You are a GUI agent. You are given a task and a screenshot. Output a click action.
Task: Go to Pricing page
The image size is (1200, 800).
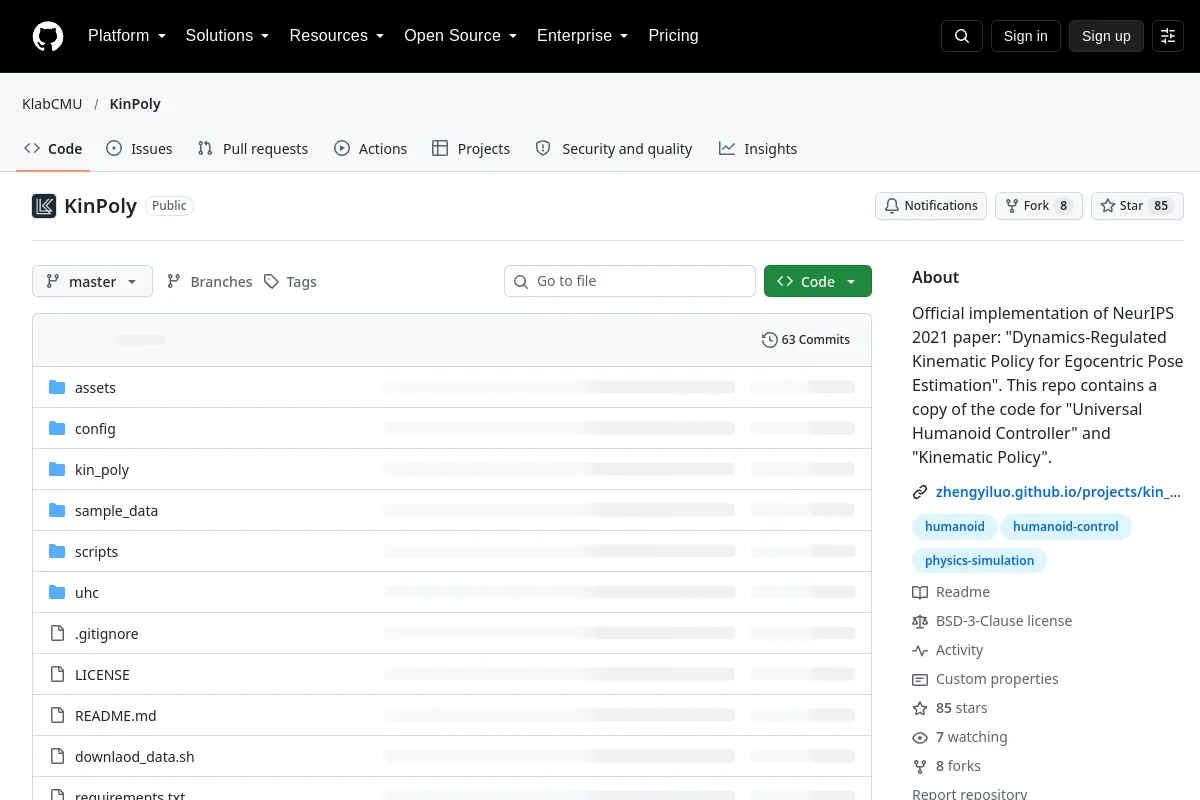[673, 36]
